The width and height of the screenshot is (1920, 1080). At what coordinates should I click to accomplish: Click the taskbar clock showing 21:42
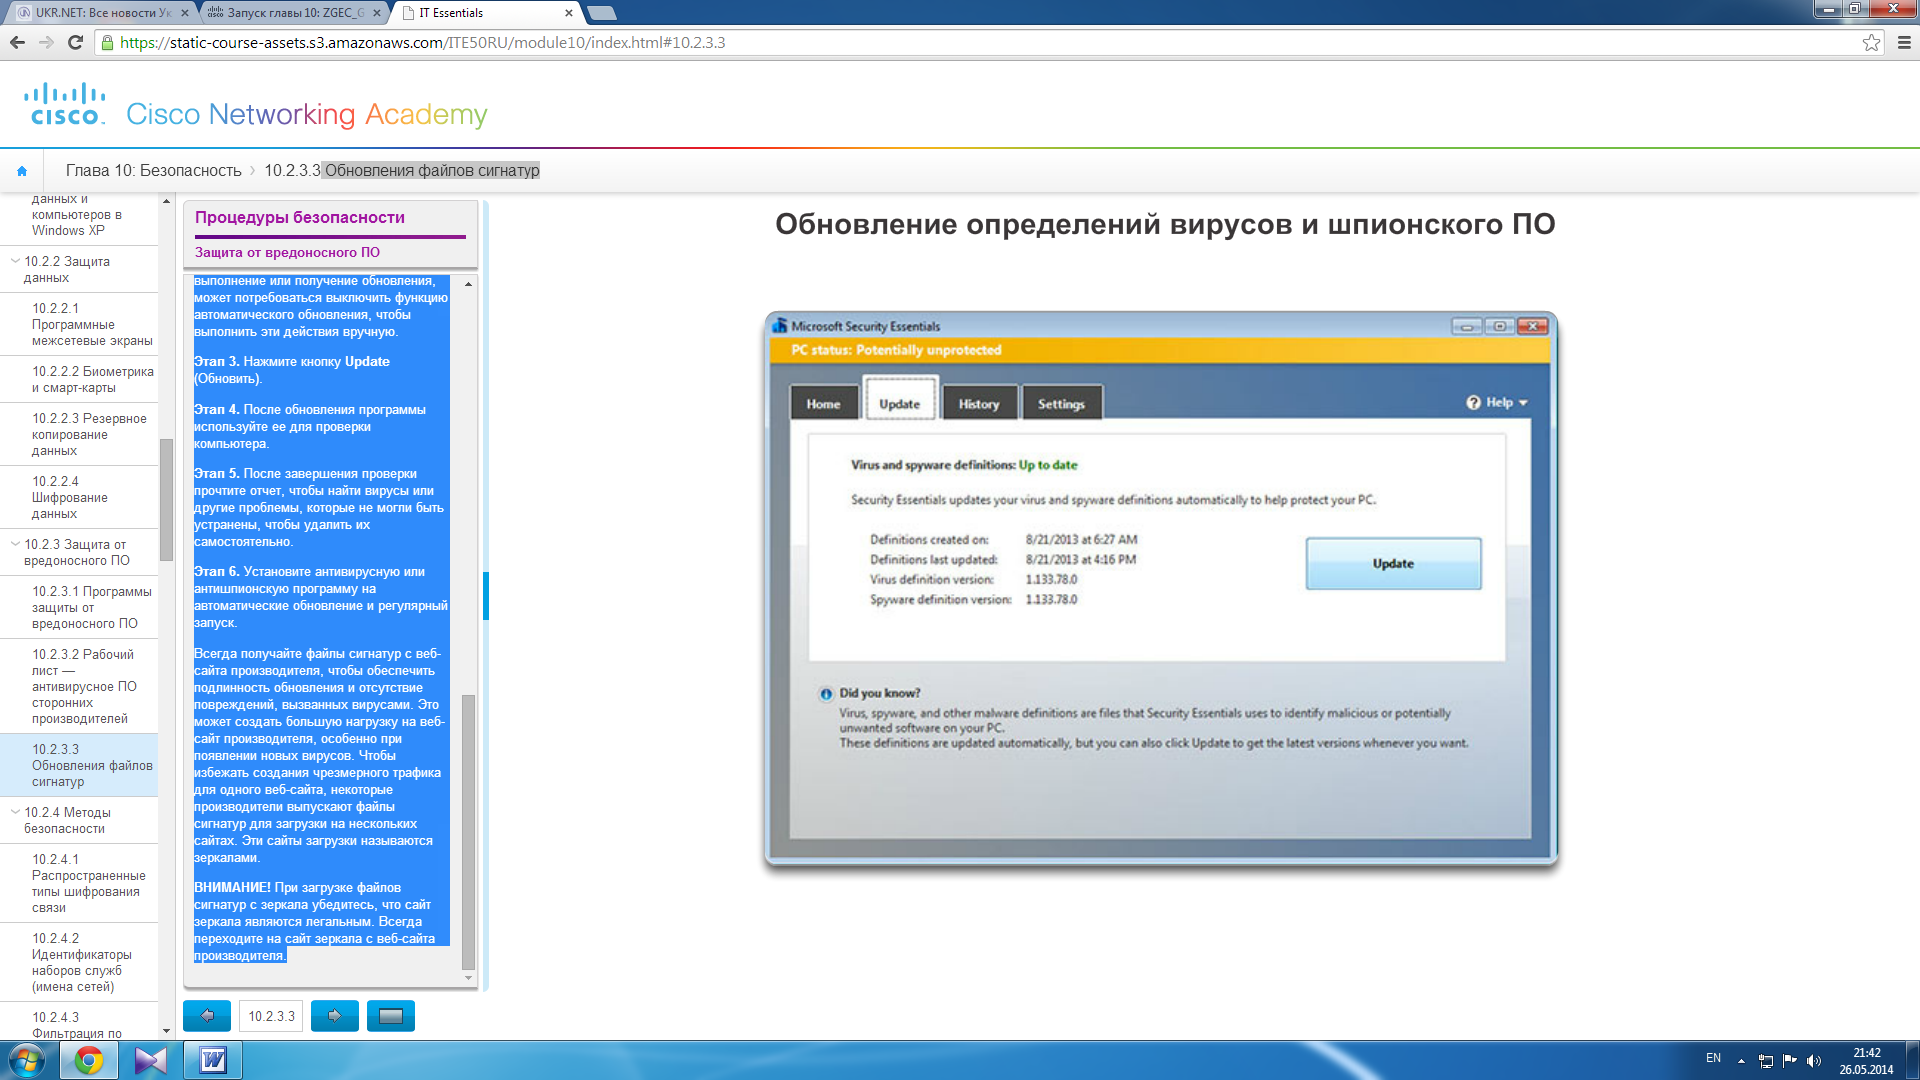1866,1061
